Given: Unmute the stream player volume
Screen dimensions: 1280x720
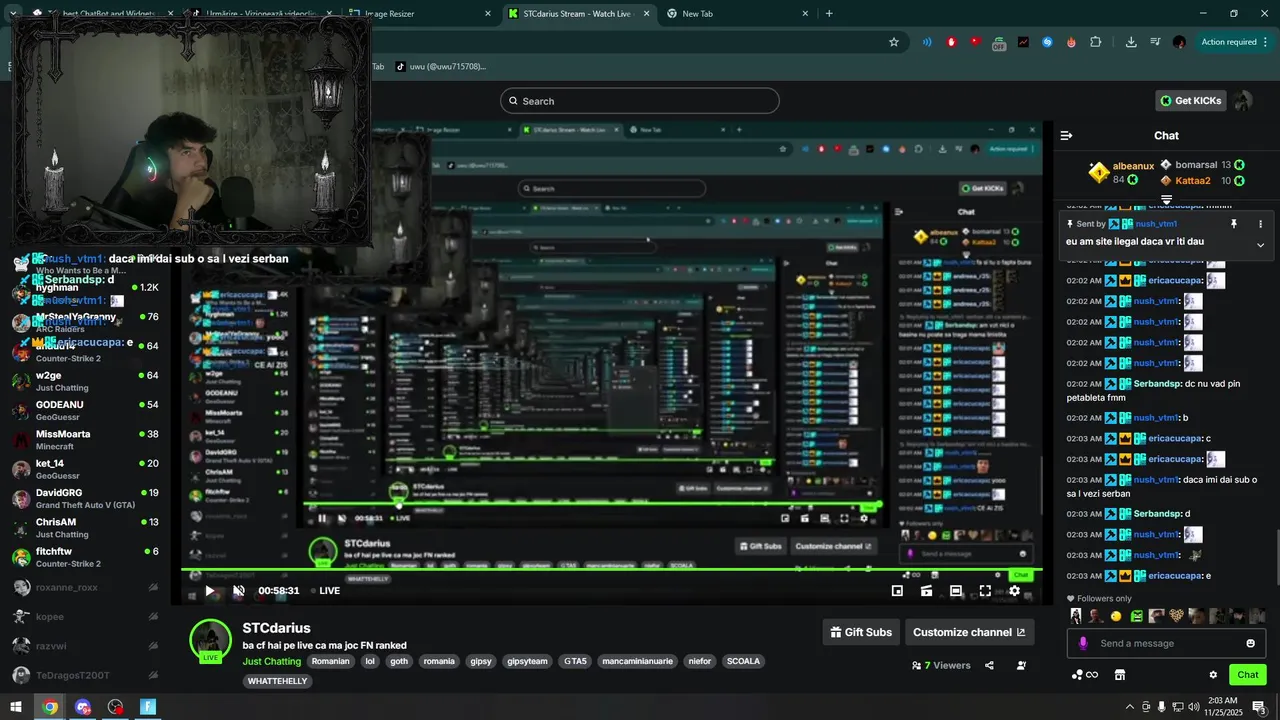Looking at the screenshot, I should coord(239,591).
